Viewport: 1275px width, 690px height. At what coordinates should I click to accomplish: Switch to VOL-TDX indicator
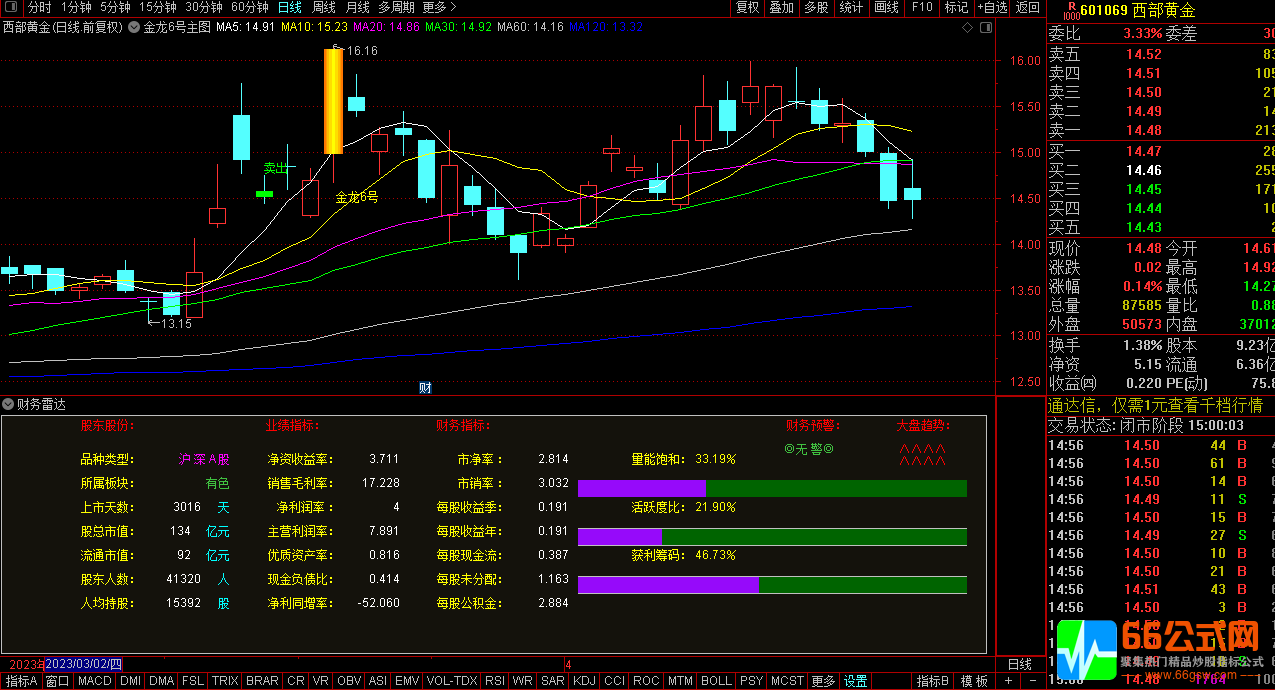point(452,681)
